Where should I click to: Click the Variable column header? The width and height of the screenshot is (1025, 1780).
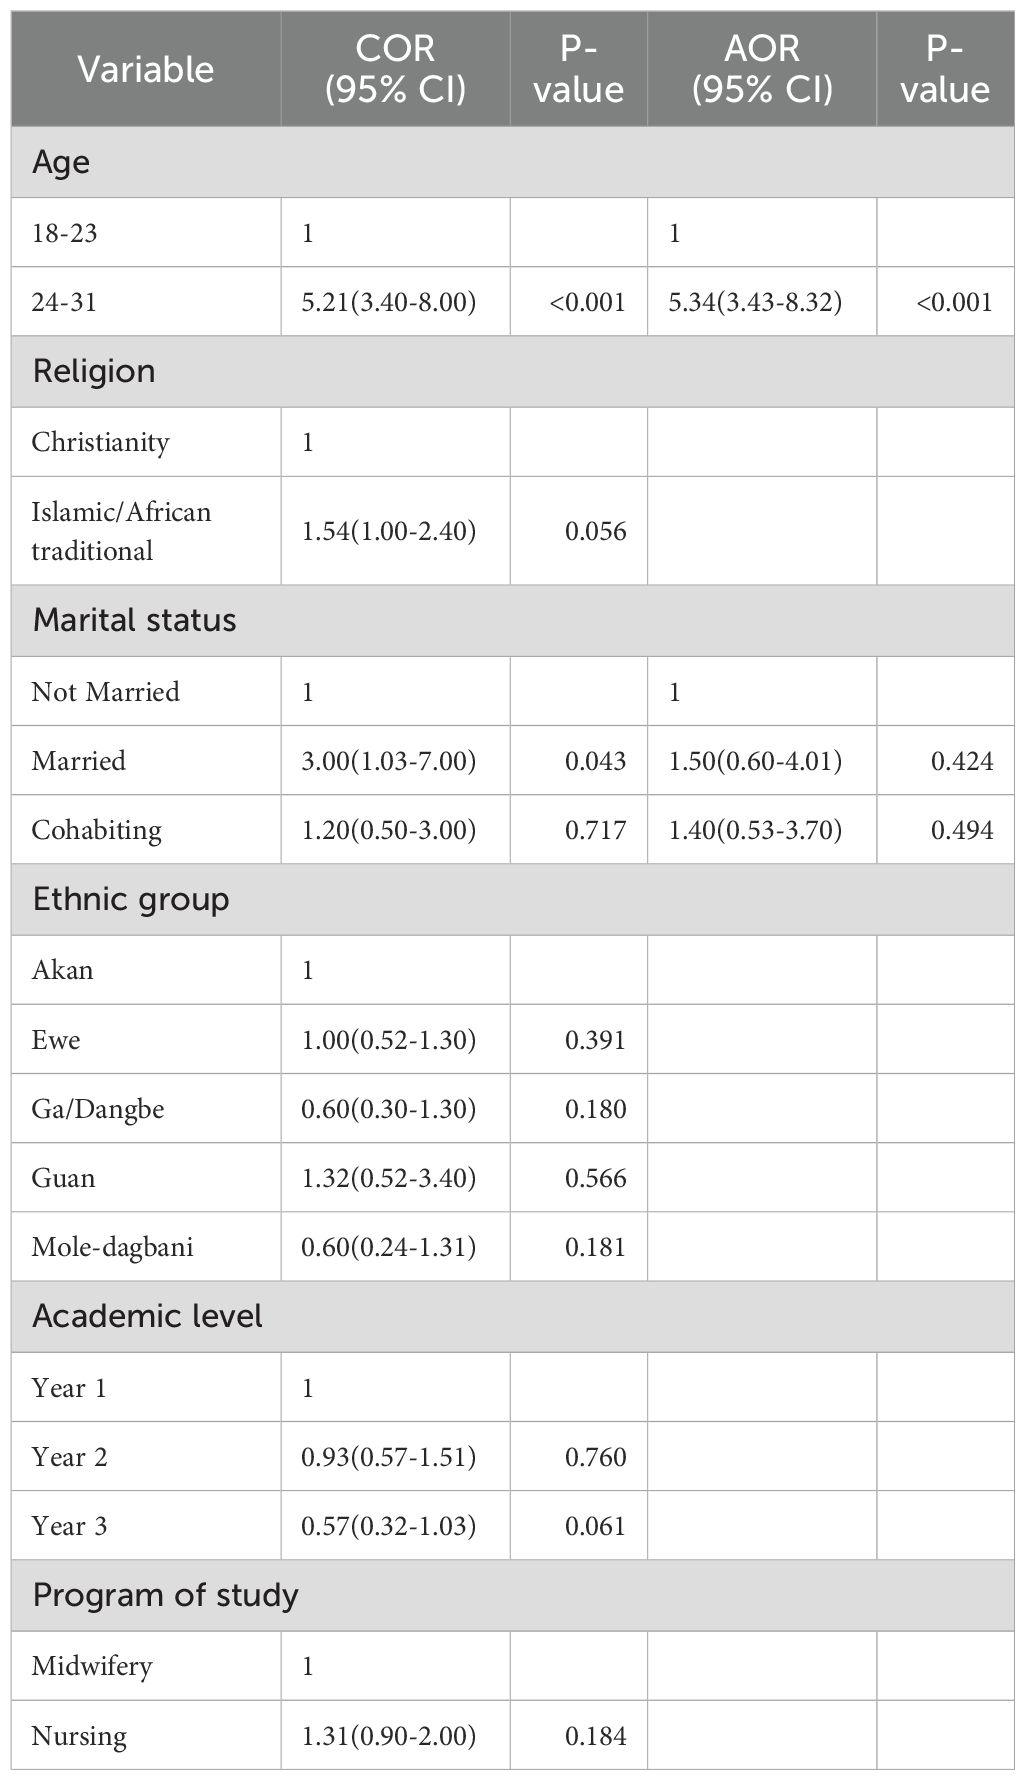point(146,69)
